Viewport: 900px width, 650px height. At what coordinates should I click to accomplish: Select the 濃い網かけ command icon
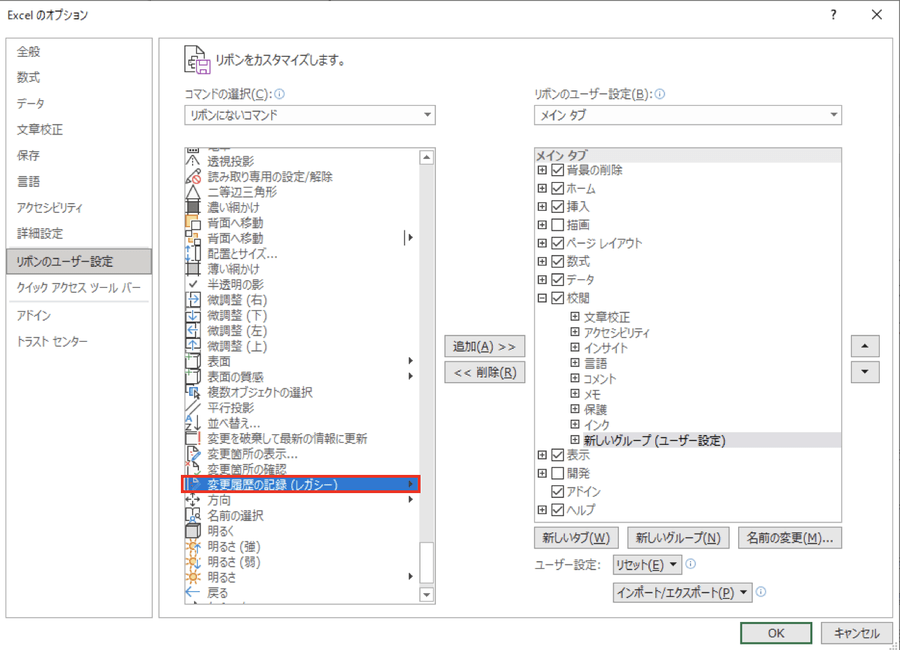pyautogui.click(x=193, y=207)
